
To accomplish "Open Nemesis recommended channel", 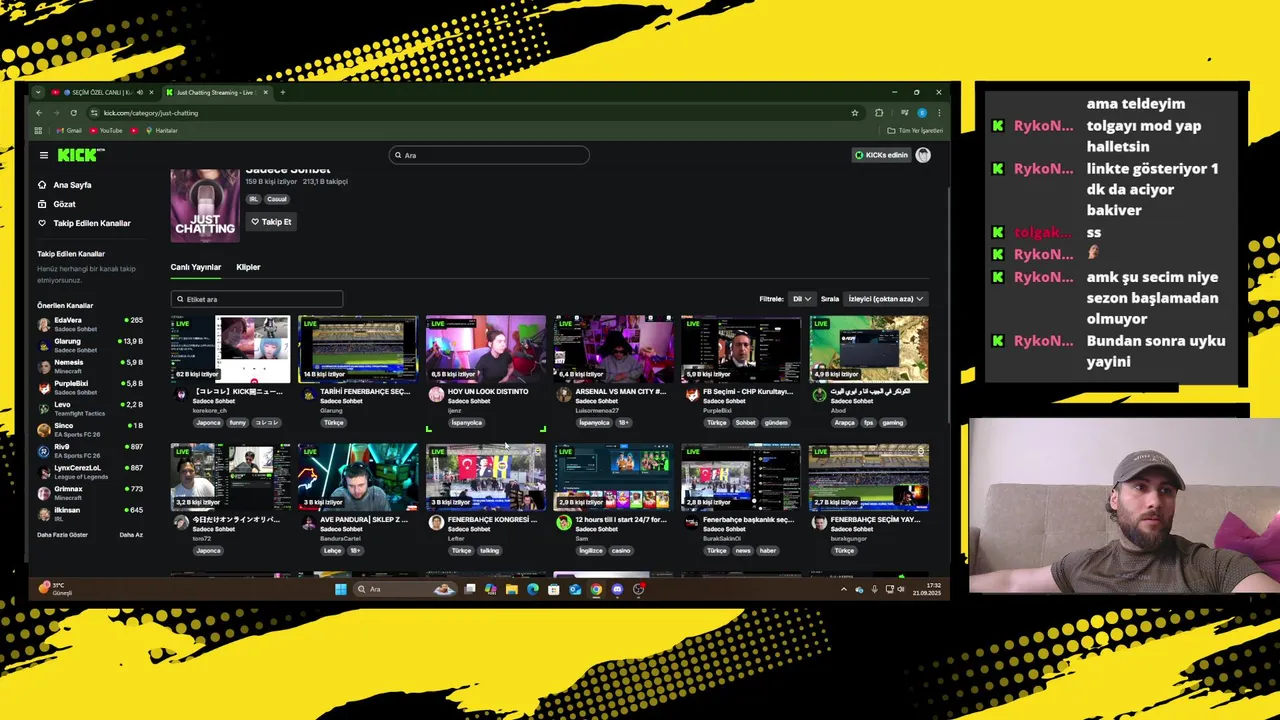I will pyautogui.click(x=90, y=366).
